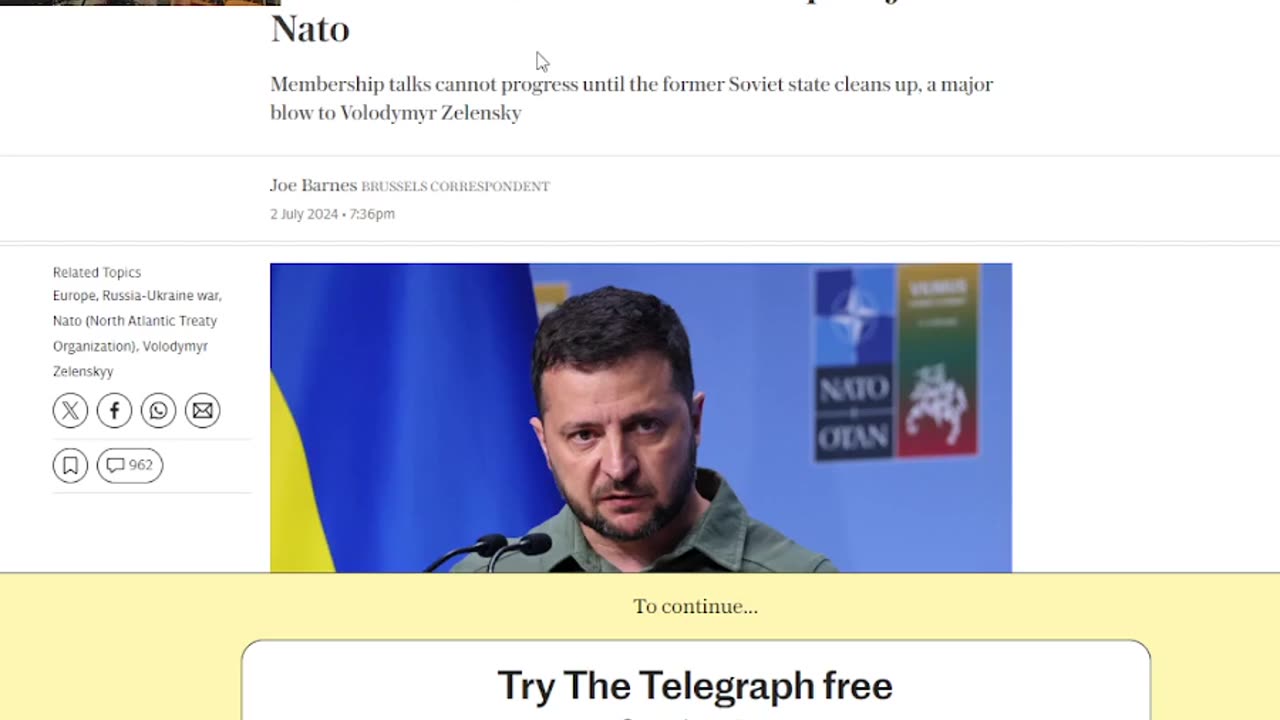Click the article headline word Nato
This screenshot has height=720, width=1280.
coord(310,29)
